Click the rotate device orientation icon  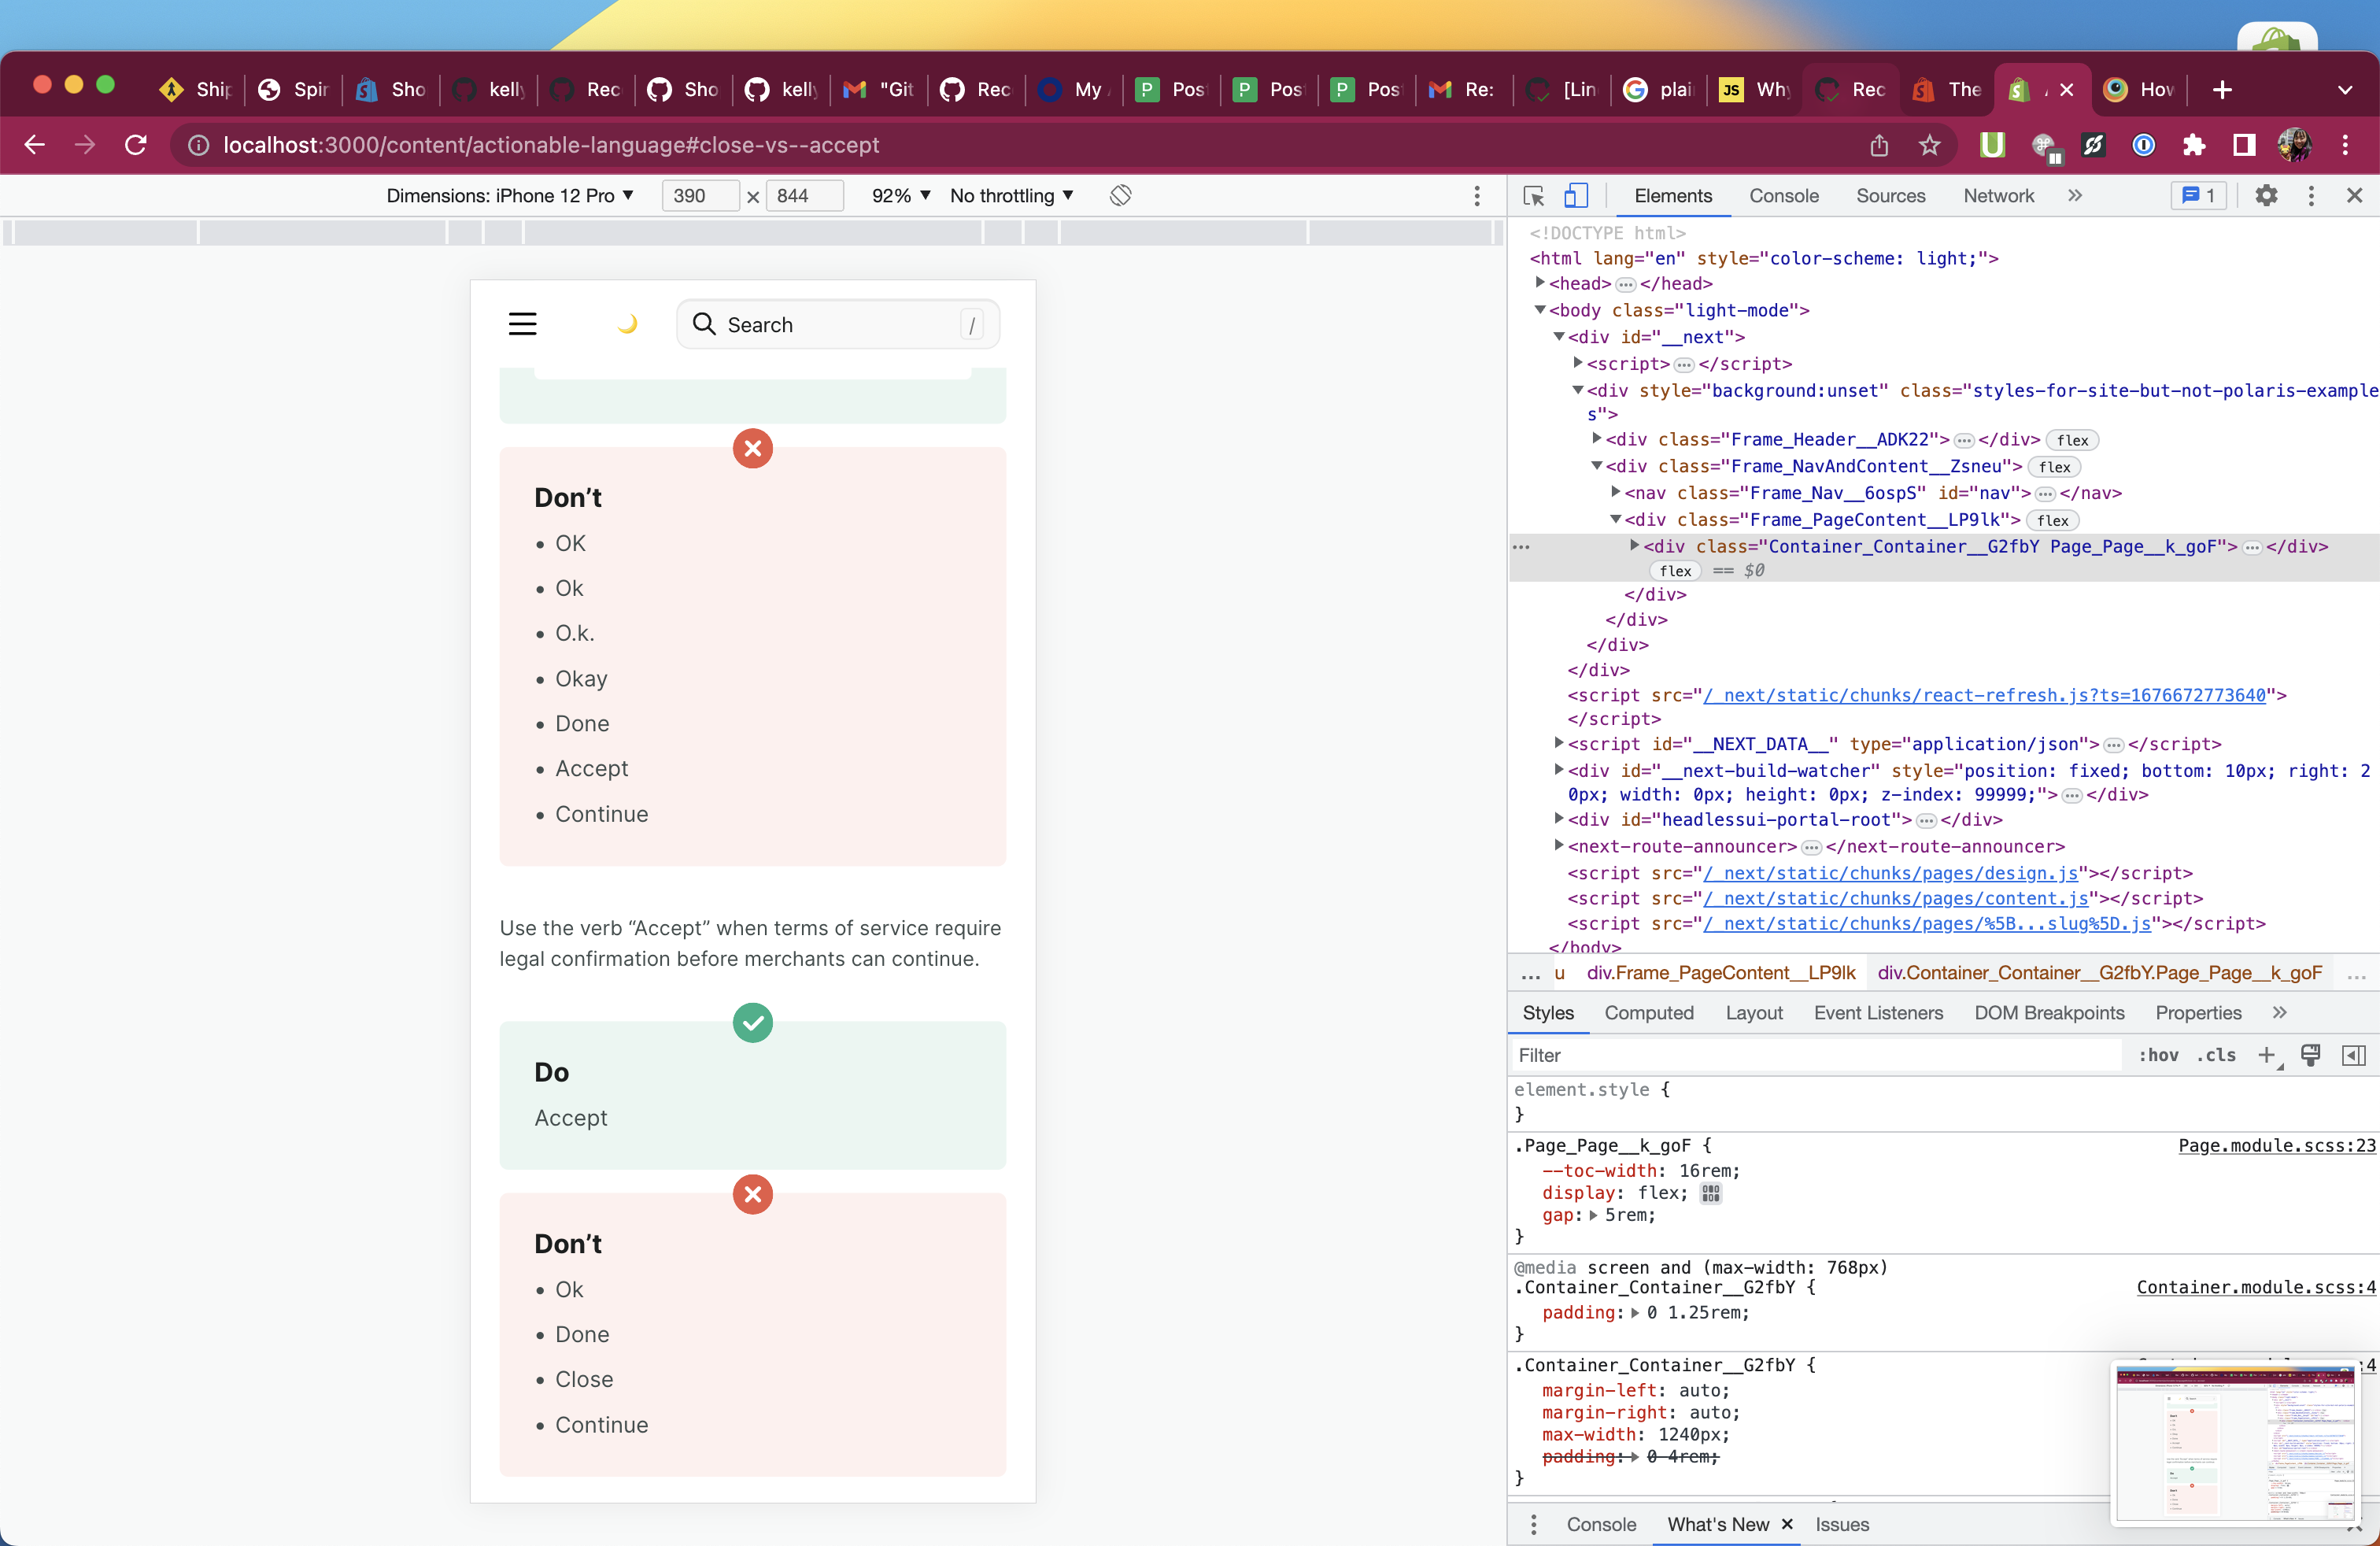tap(1120, 196)
